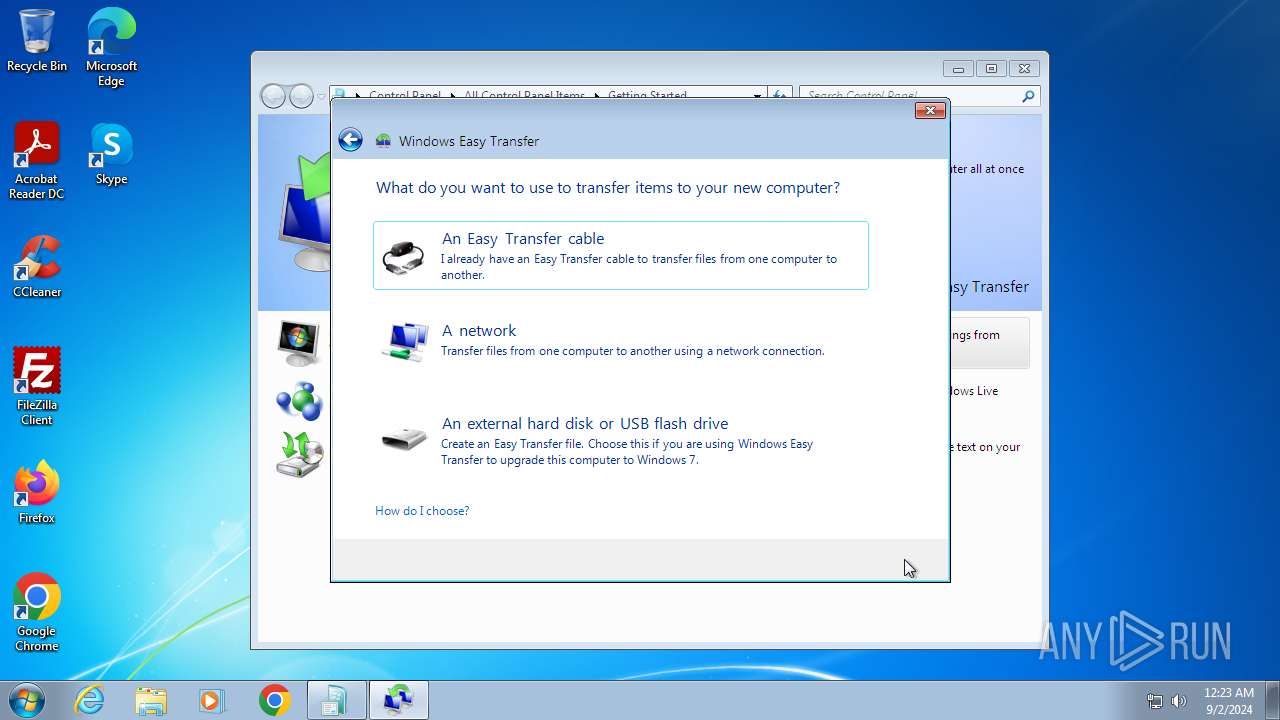Select A network transfer option
Screen dimensions: 1280x720
click(x=621, y=341)
